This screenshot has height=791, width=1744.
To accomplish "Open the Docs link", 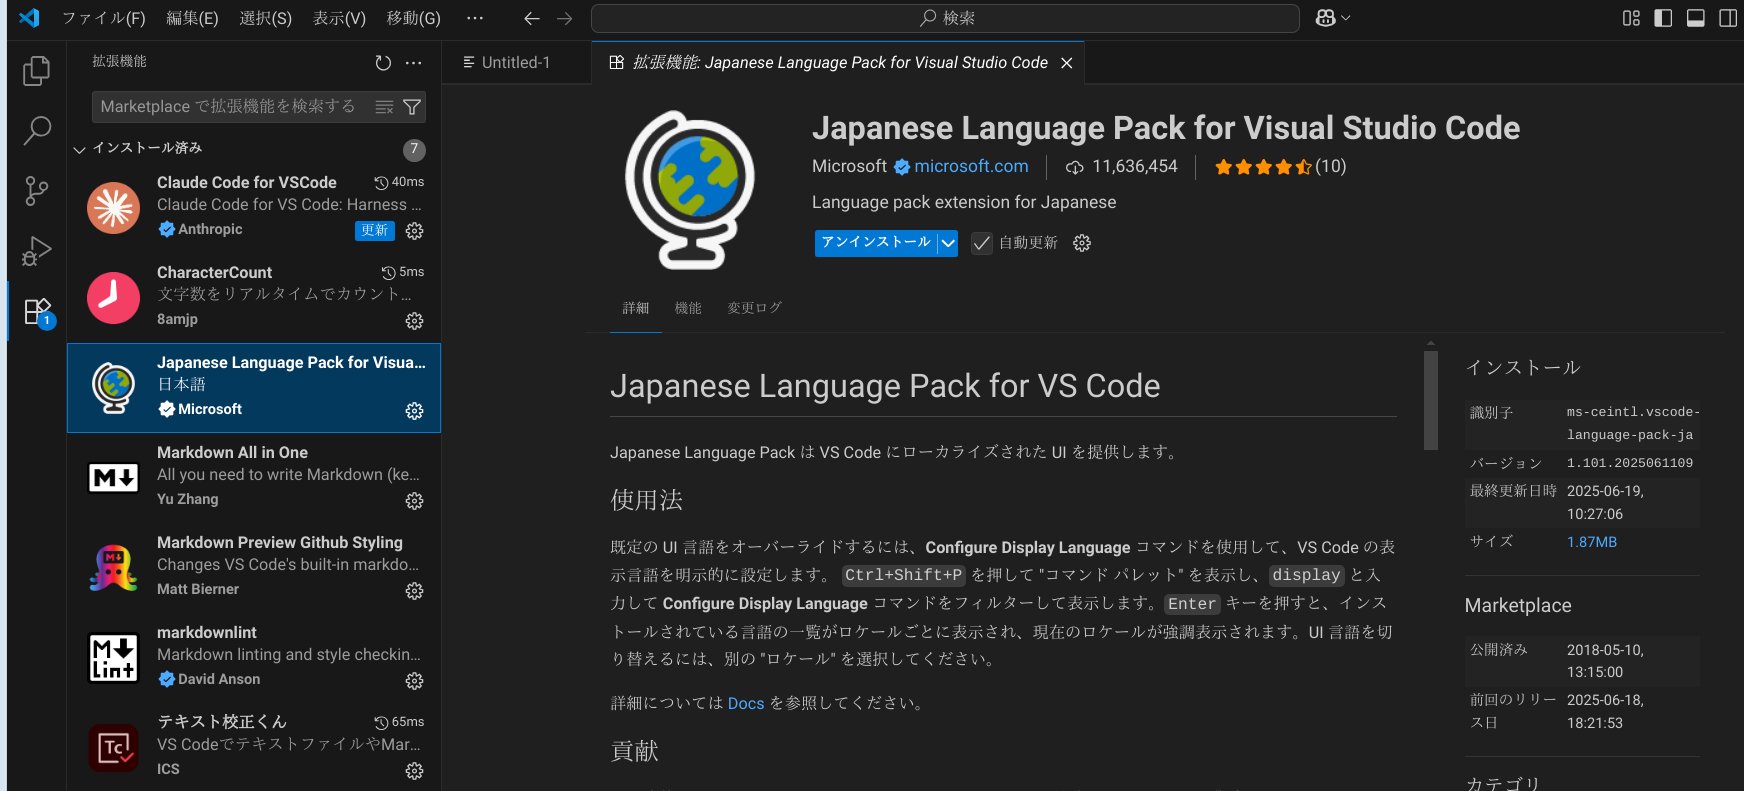I will pyautogui.click(x=746, y=703).
